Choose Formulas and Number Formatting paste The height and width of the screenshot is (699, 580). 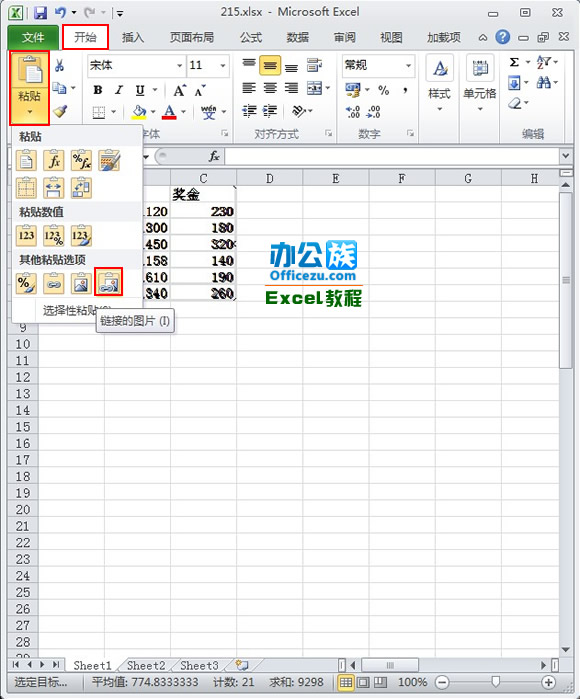(82, 161)
